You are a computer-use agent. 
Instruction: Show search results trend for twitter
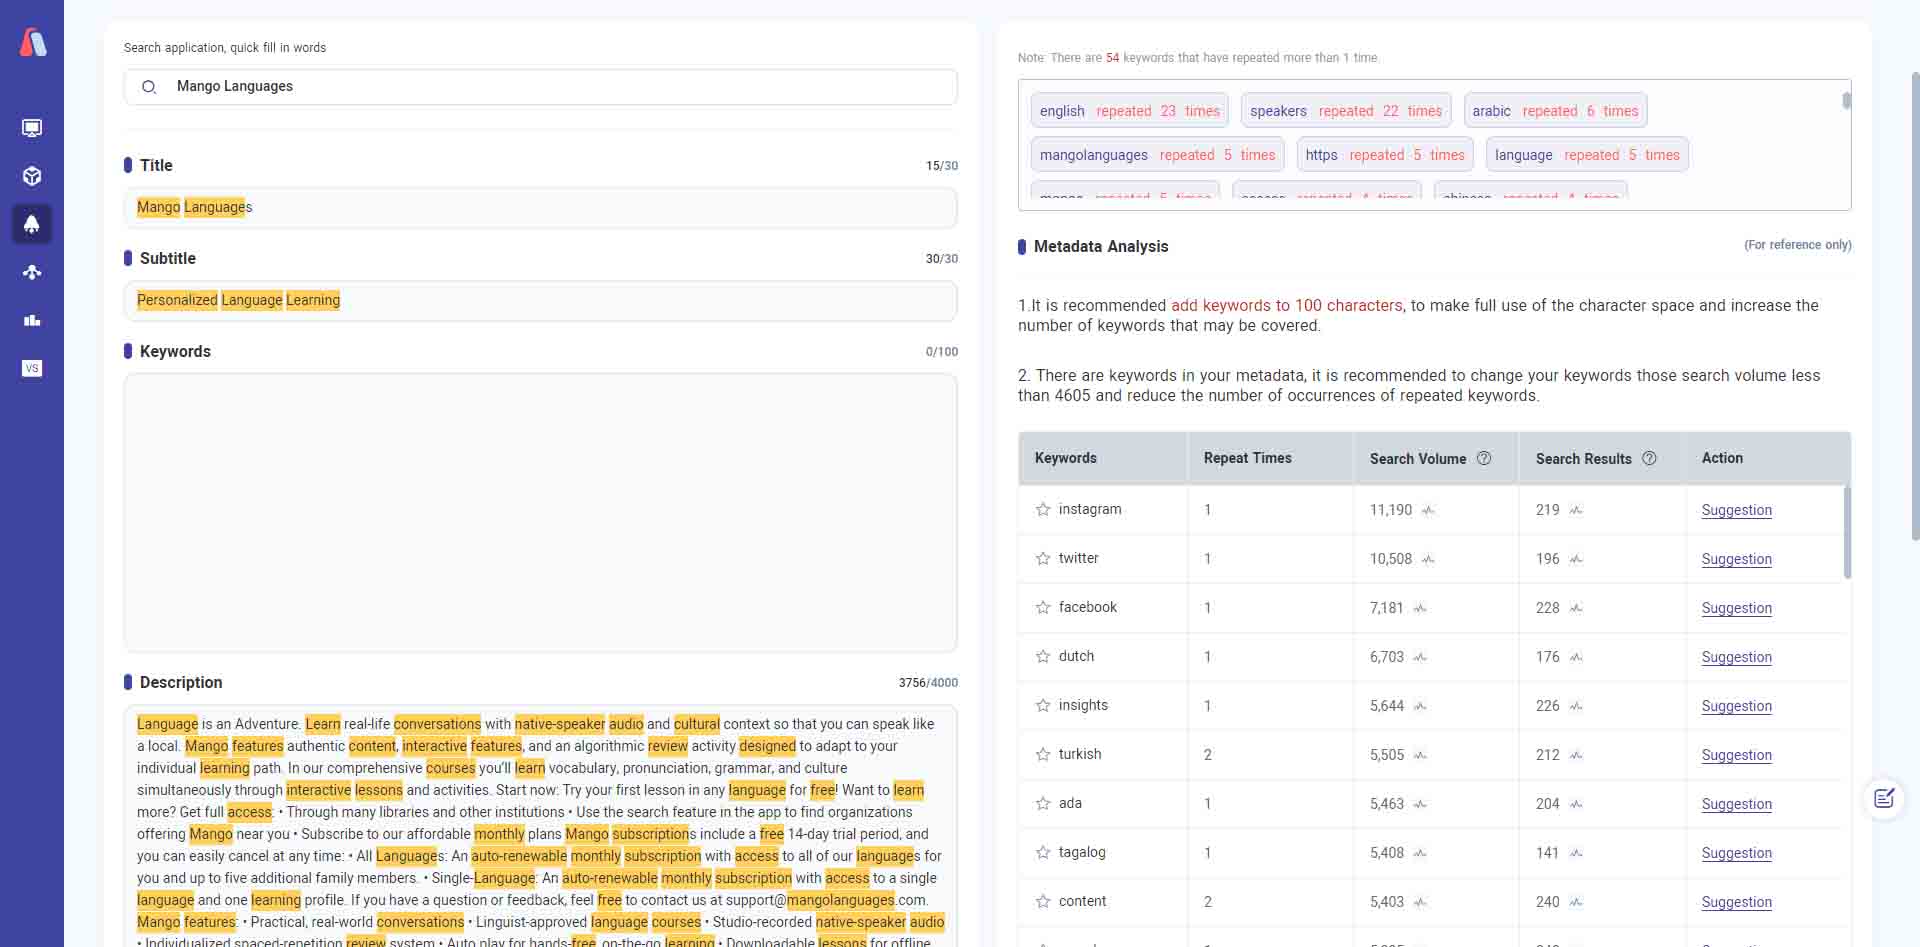[1576, 559]
